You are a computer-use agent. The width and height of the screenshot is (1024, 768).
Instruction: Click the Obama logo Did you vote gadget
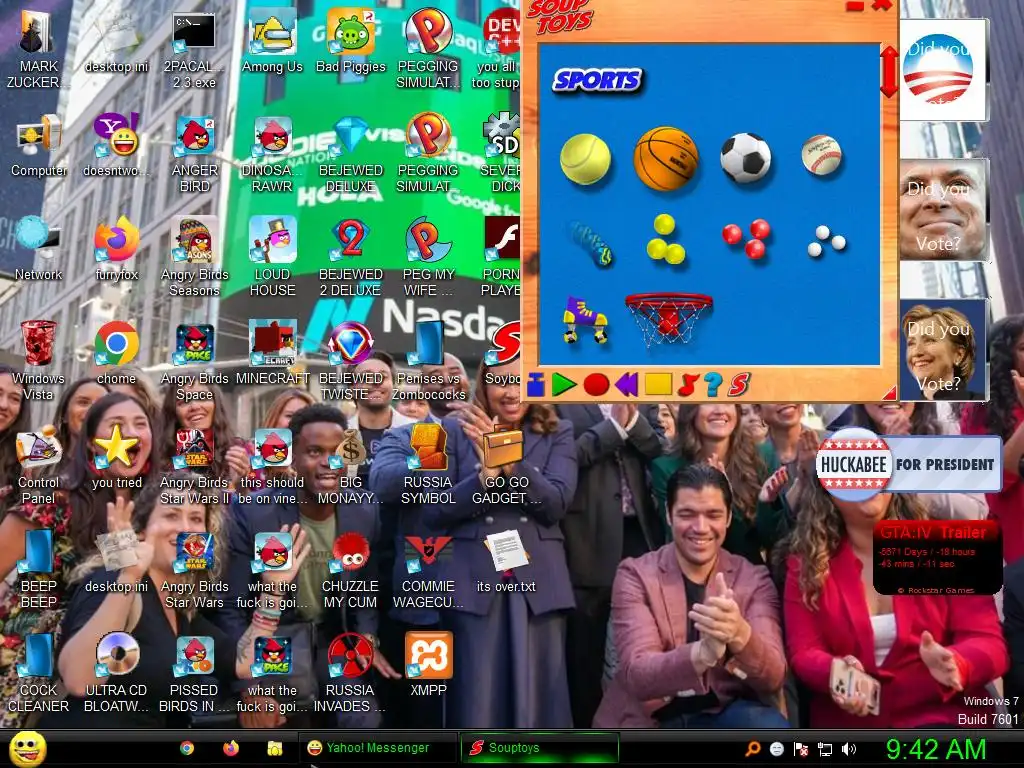[x=944, y=69]
